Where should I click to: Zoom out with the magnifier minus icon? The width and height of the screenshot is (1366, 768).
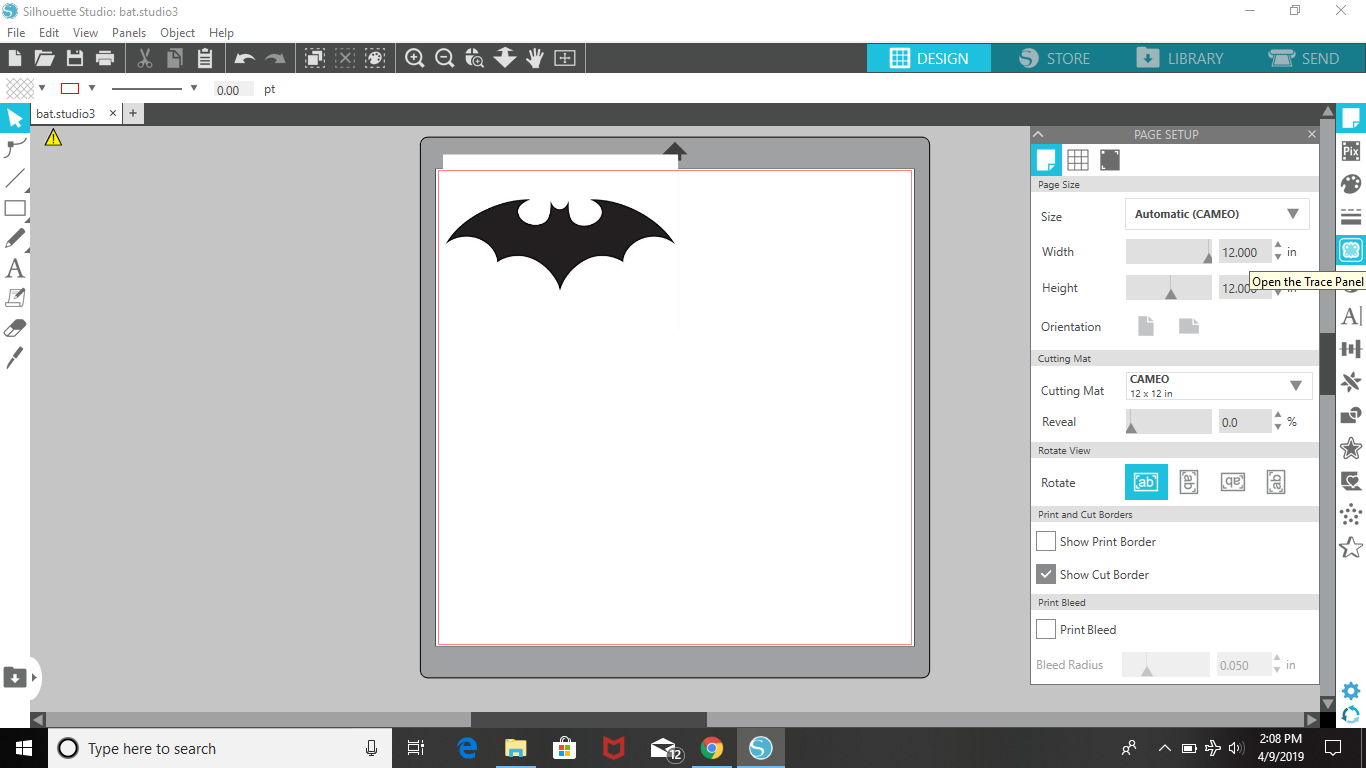(x=445, y=58)
